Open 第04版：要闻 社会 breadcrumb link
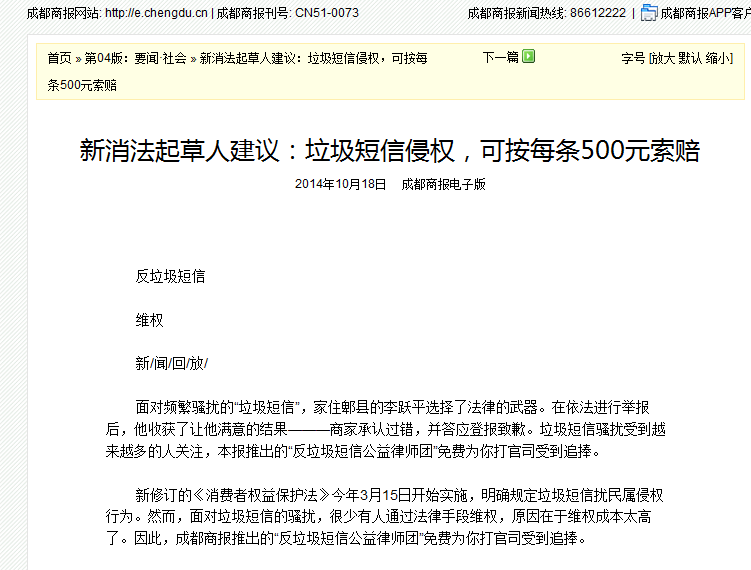The width and height of the screenshot is (751, 570). 136,58
